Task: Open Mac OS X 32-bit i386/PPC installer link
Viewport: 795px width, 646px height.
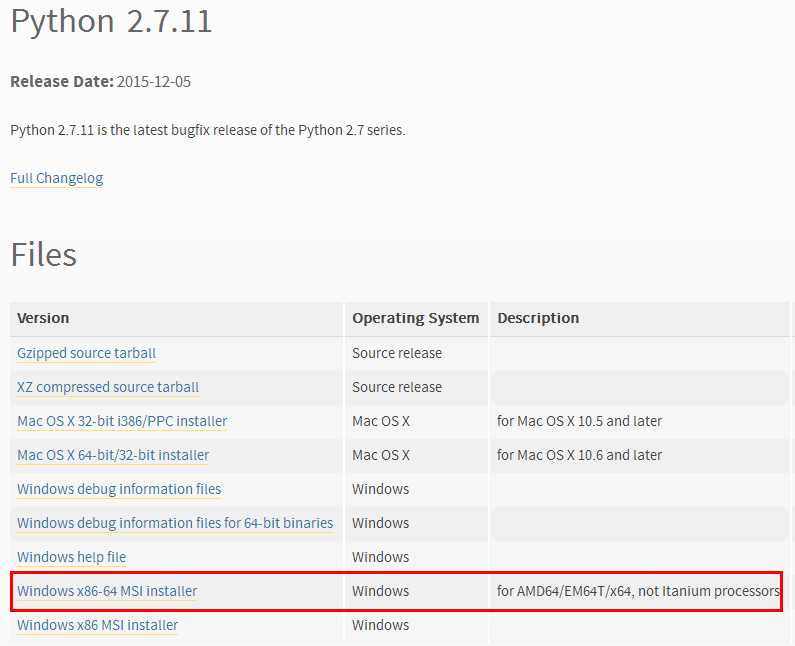Action: point(122,421)
